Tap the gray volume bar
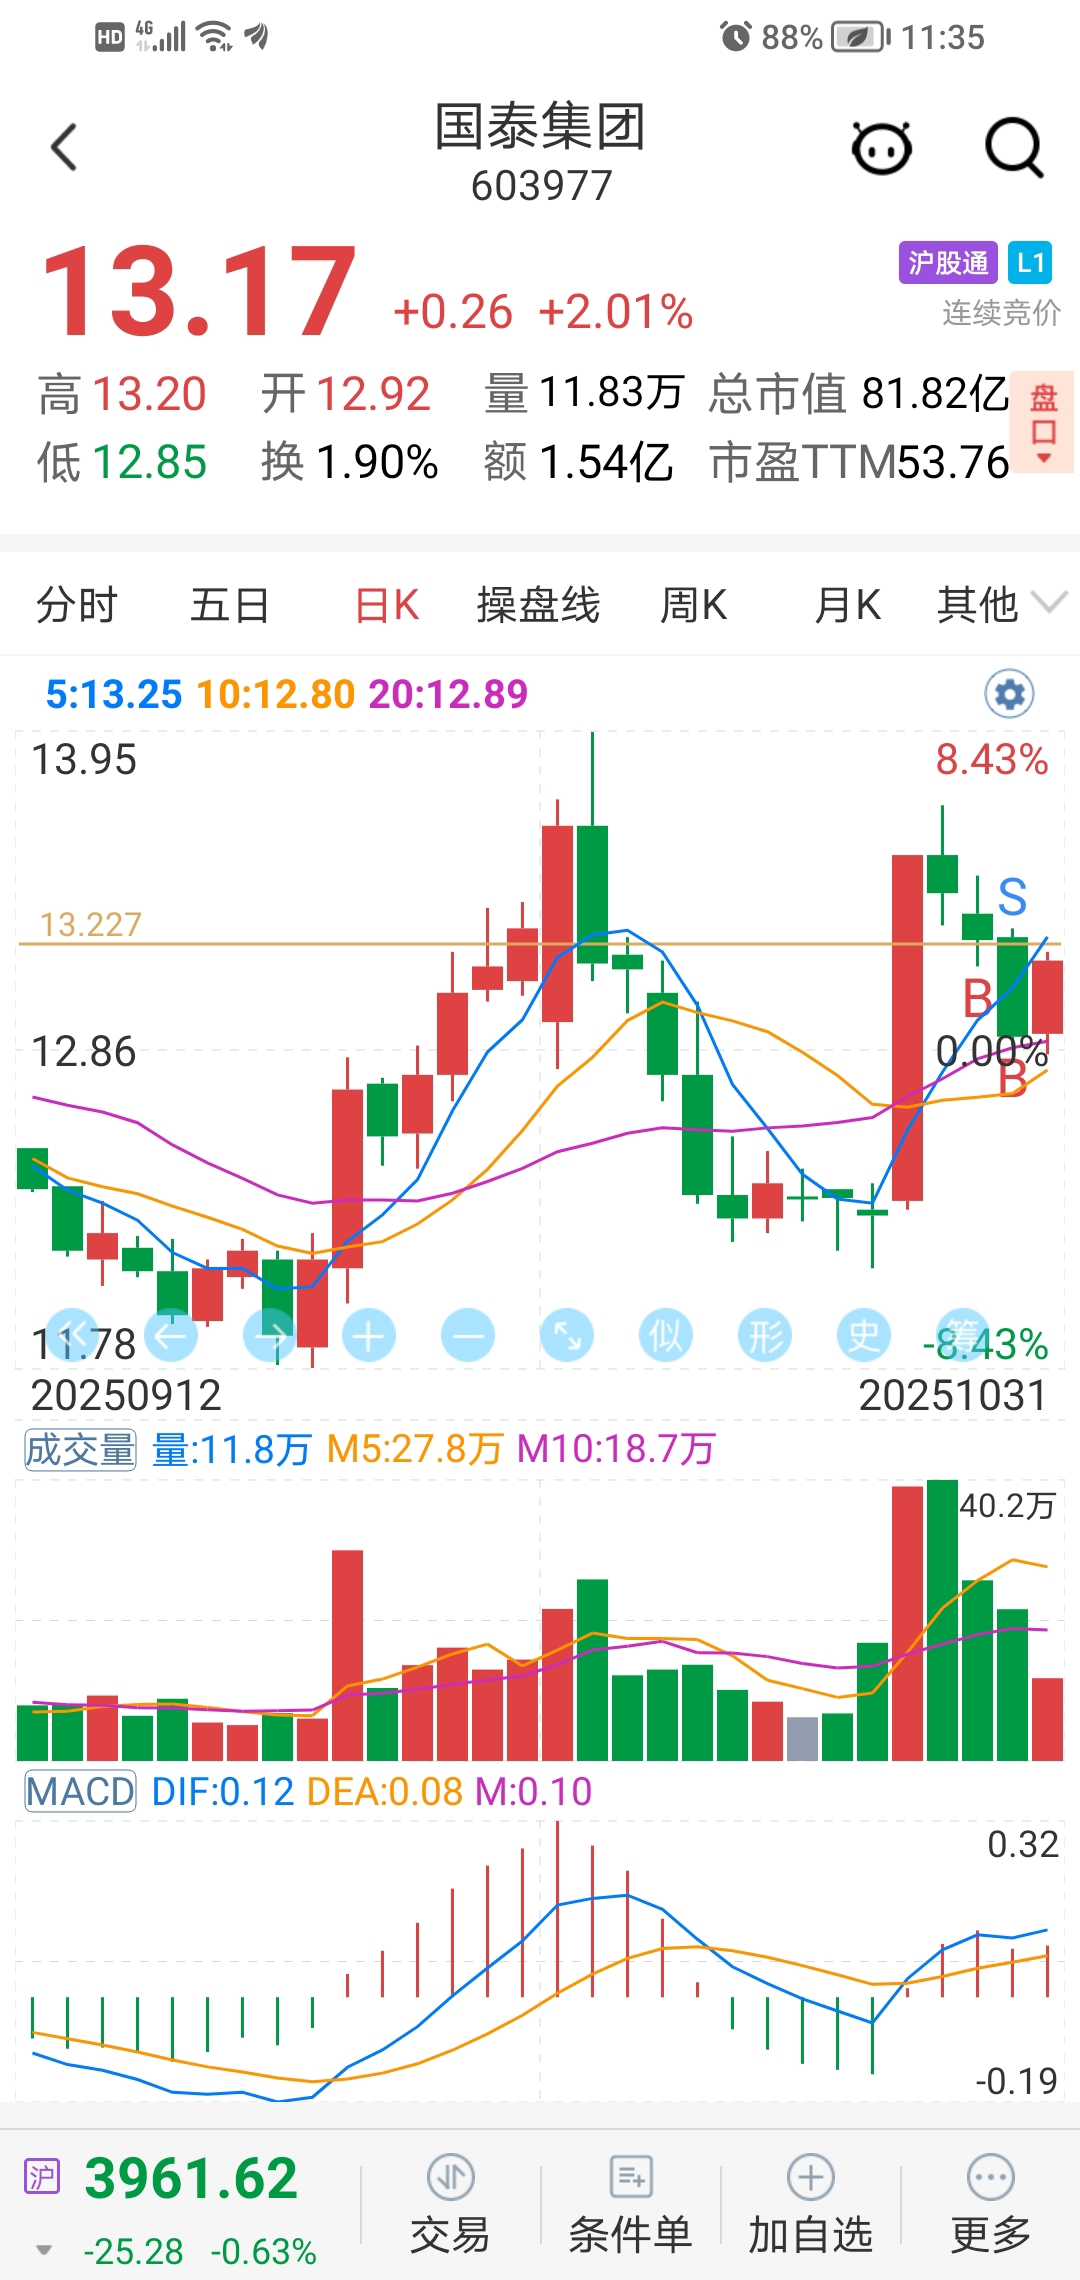The image size is (1080, 2280). 802,1738
